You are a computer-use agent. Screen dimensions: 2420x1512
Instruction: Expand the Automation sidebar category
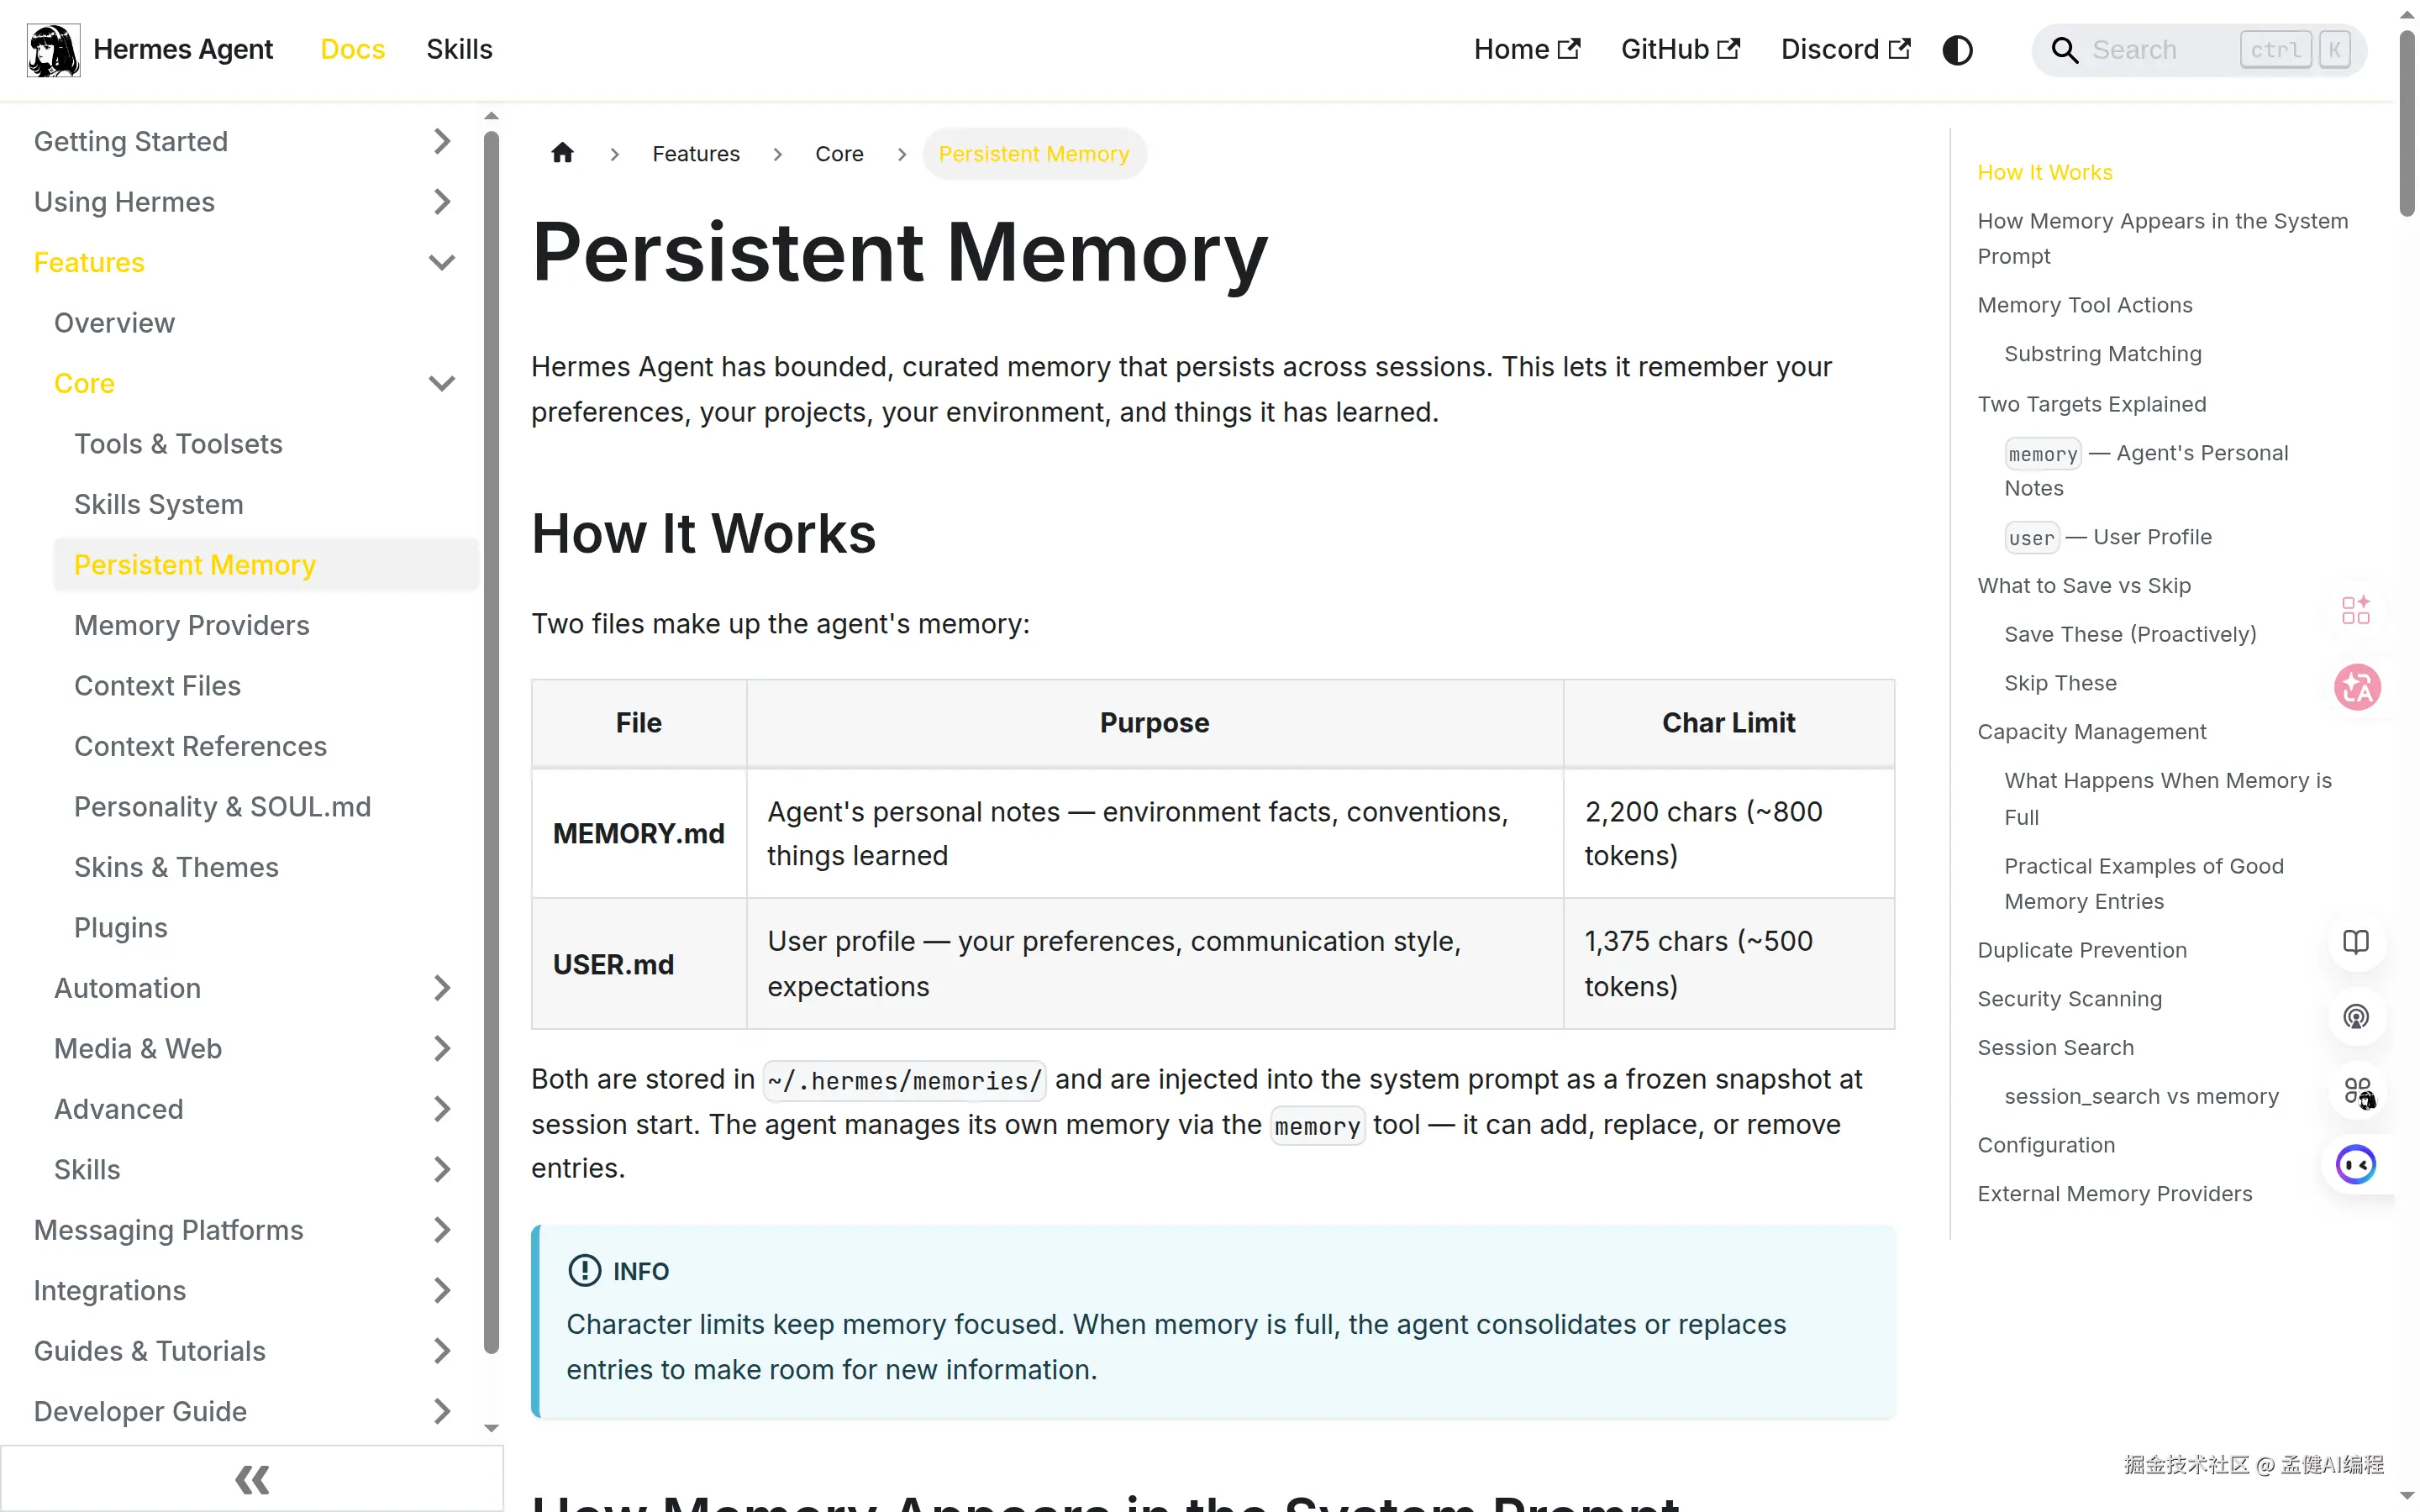pos(441,988)
